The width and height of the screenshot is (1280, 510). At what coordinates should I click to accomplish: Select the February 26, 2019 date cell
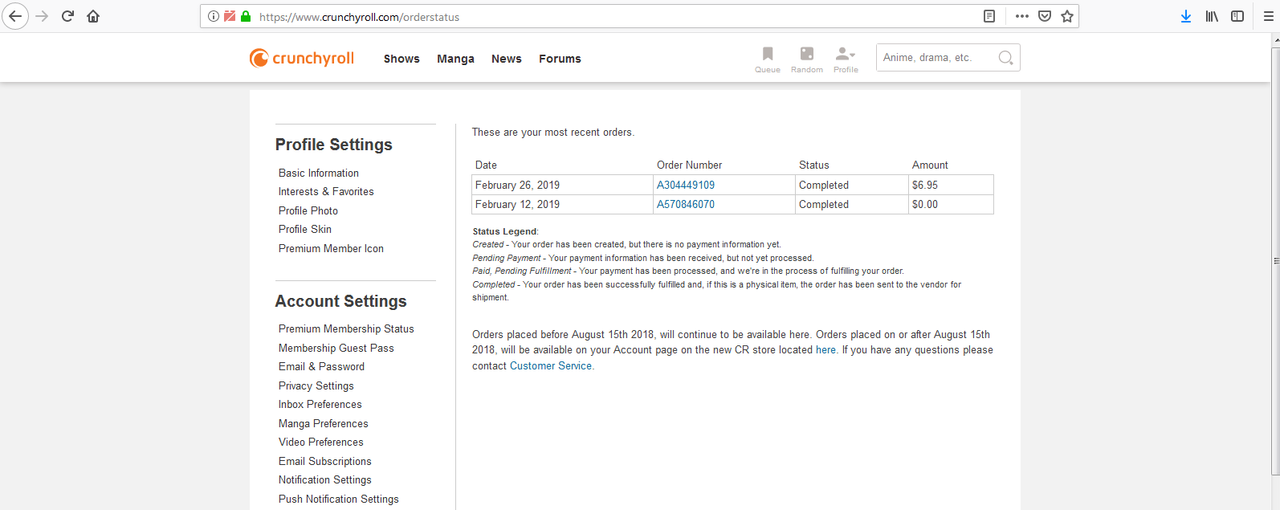coord(562,185)
